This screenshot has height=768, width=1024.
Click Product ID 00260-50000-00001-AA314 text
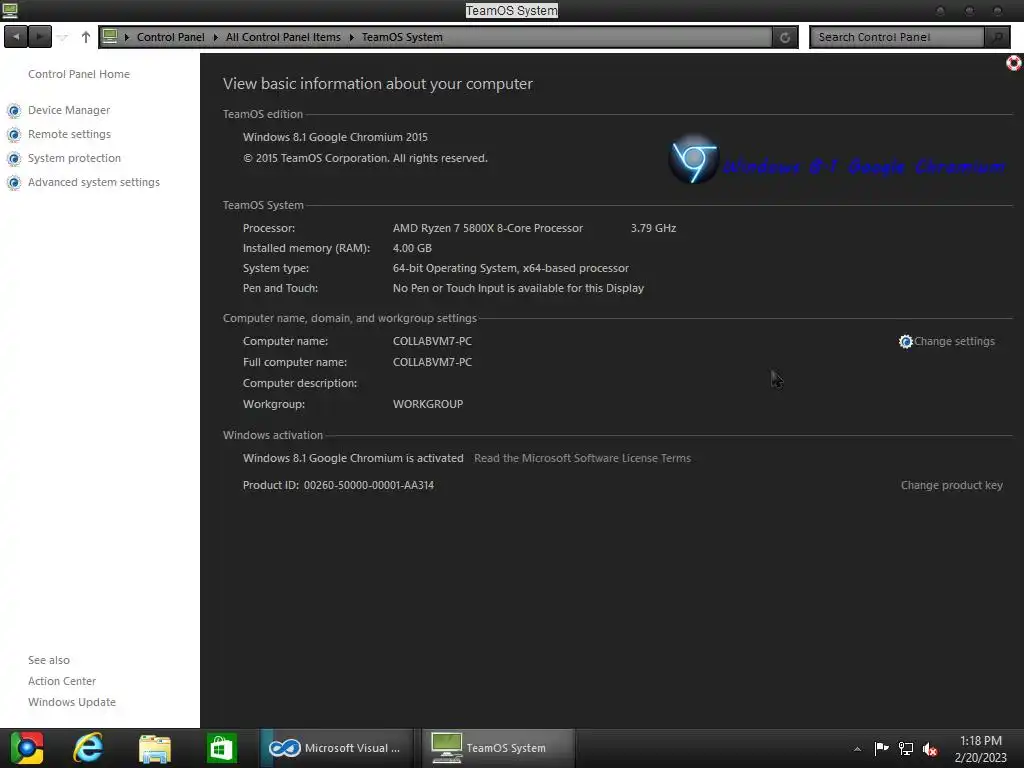tap(338, 485)
